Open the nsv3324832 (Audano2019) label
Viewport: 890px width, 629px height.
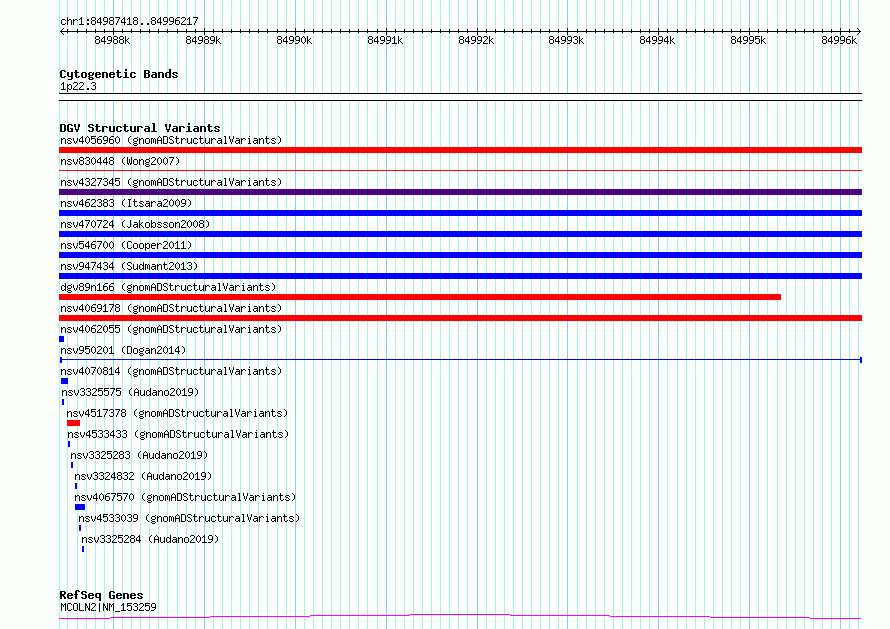tap(143, 476)
